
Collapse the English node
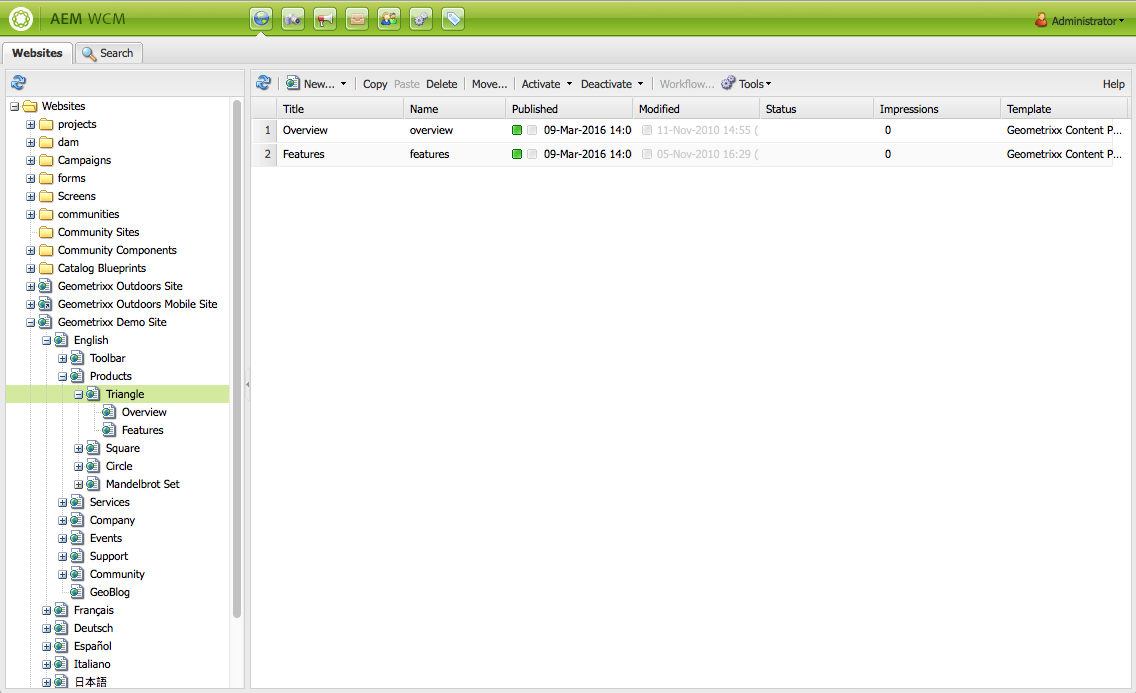point(46,340)
